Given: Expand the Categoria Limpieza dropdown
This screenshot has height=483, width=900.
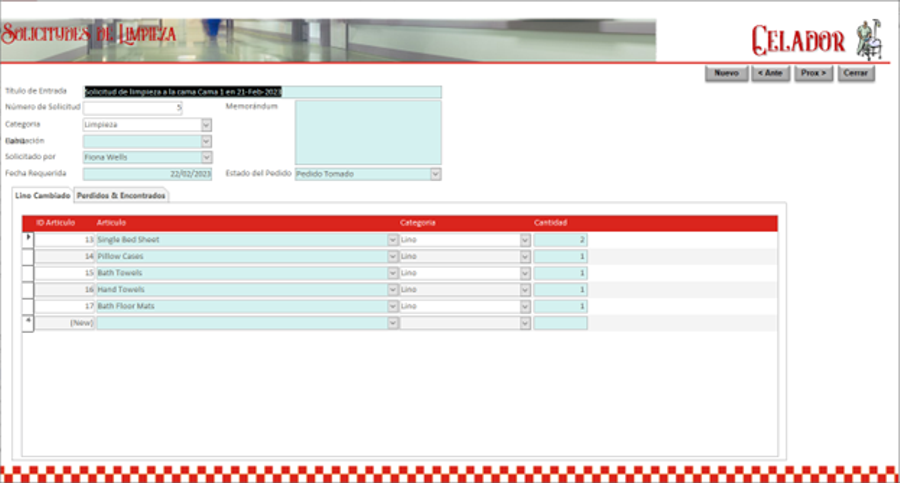Looking at the screenshot, I should point(207,125).
